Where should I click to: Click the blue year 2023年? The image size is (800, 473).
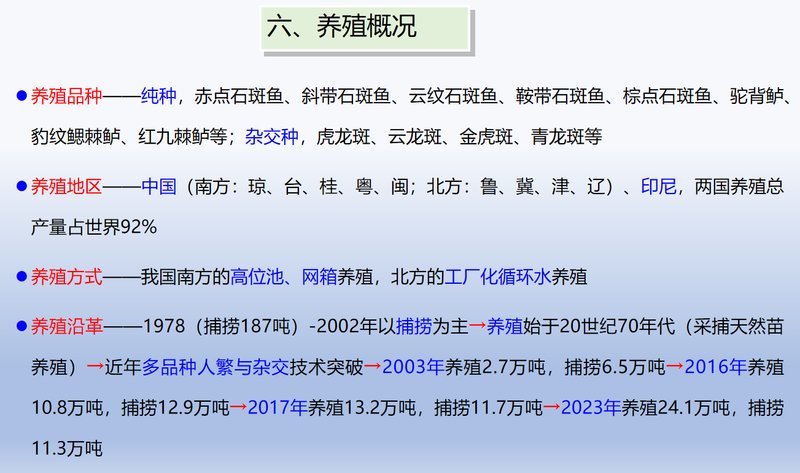590,408
